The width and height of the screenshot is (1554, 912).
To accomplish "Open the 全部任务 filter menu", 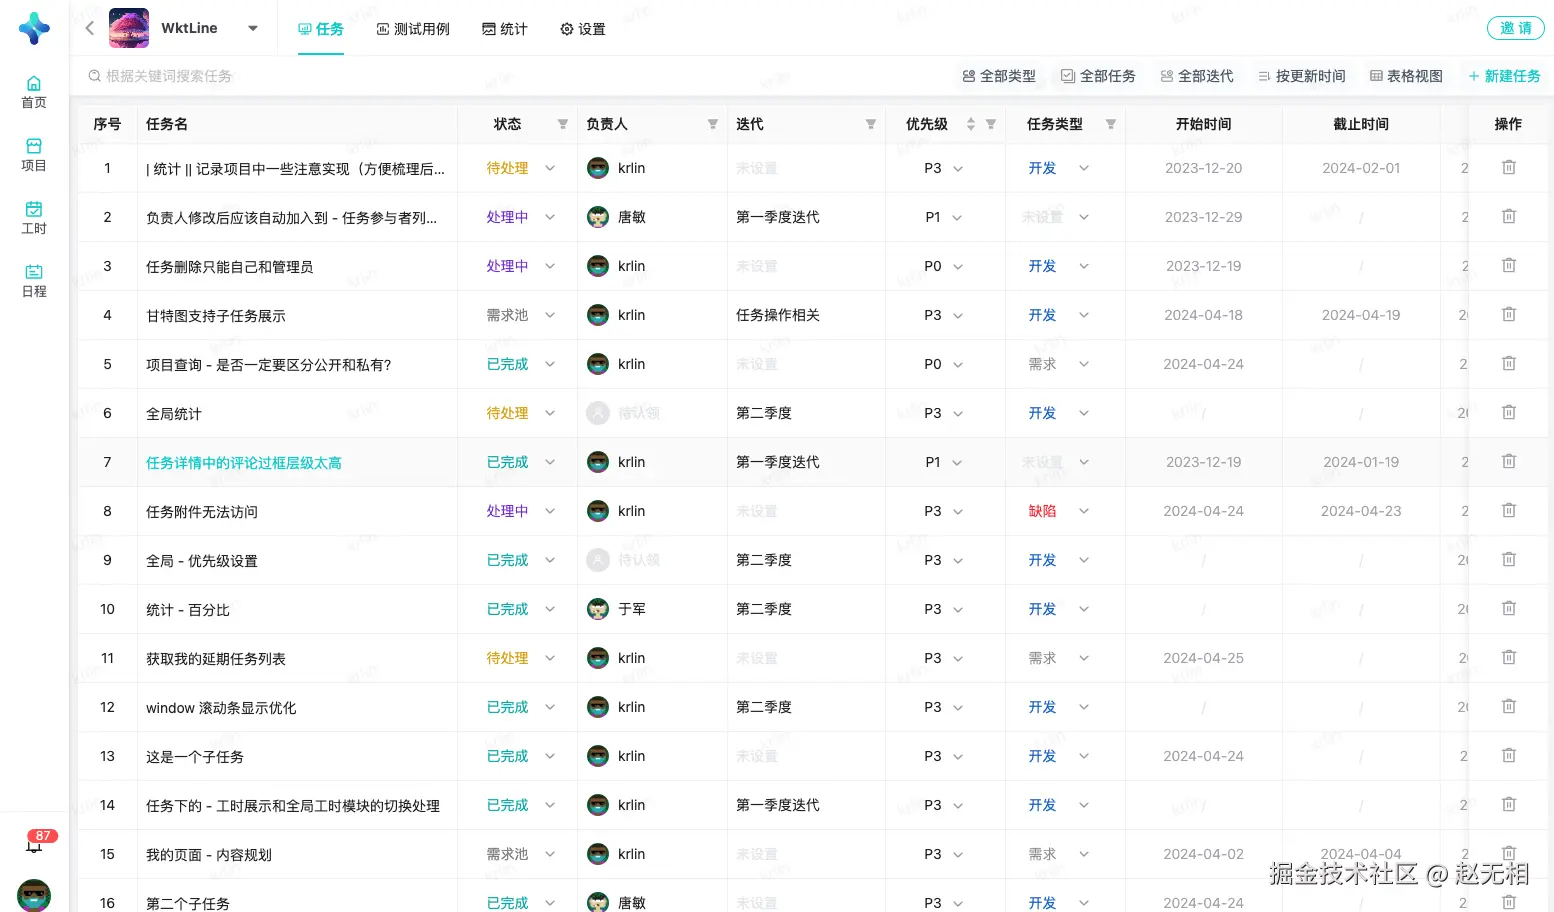I will point(1098,76).
